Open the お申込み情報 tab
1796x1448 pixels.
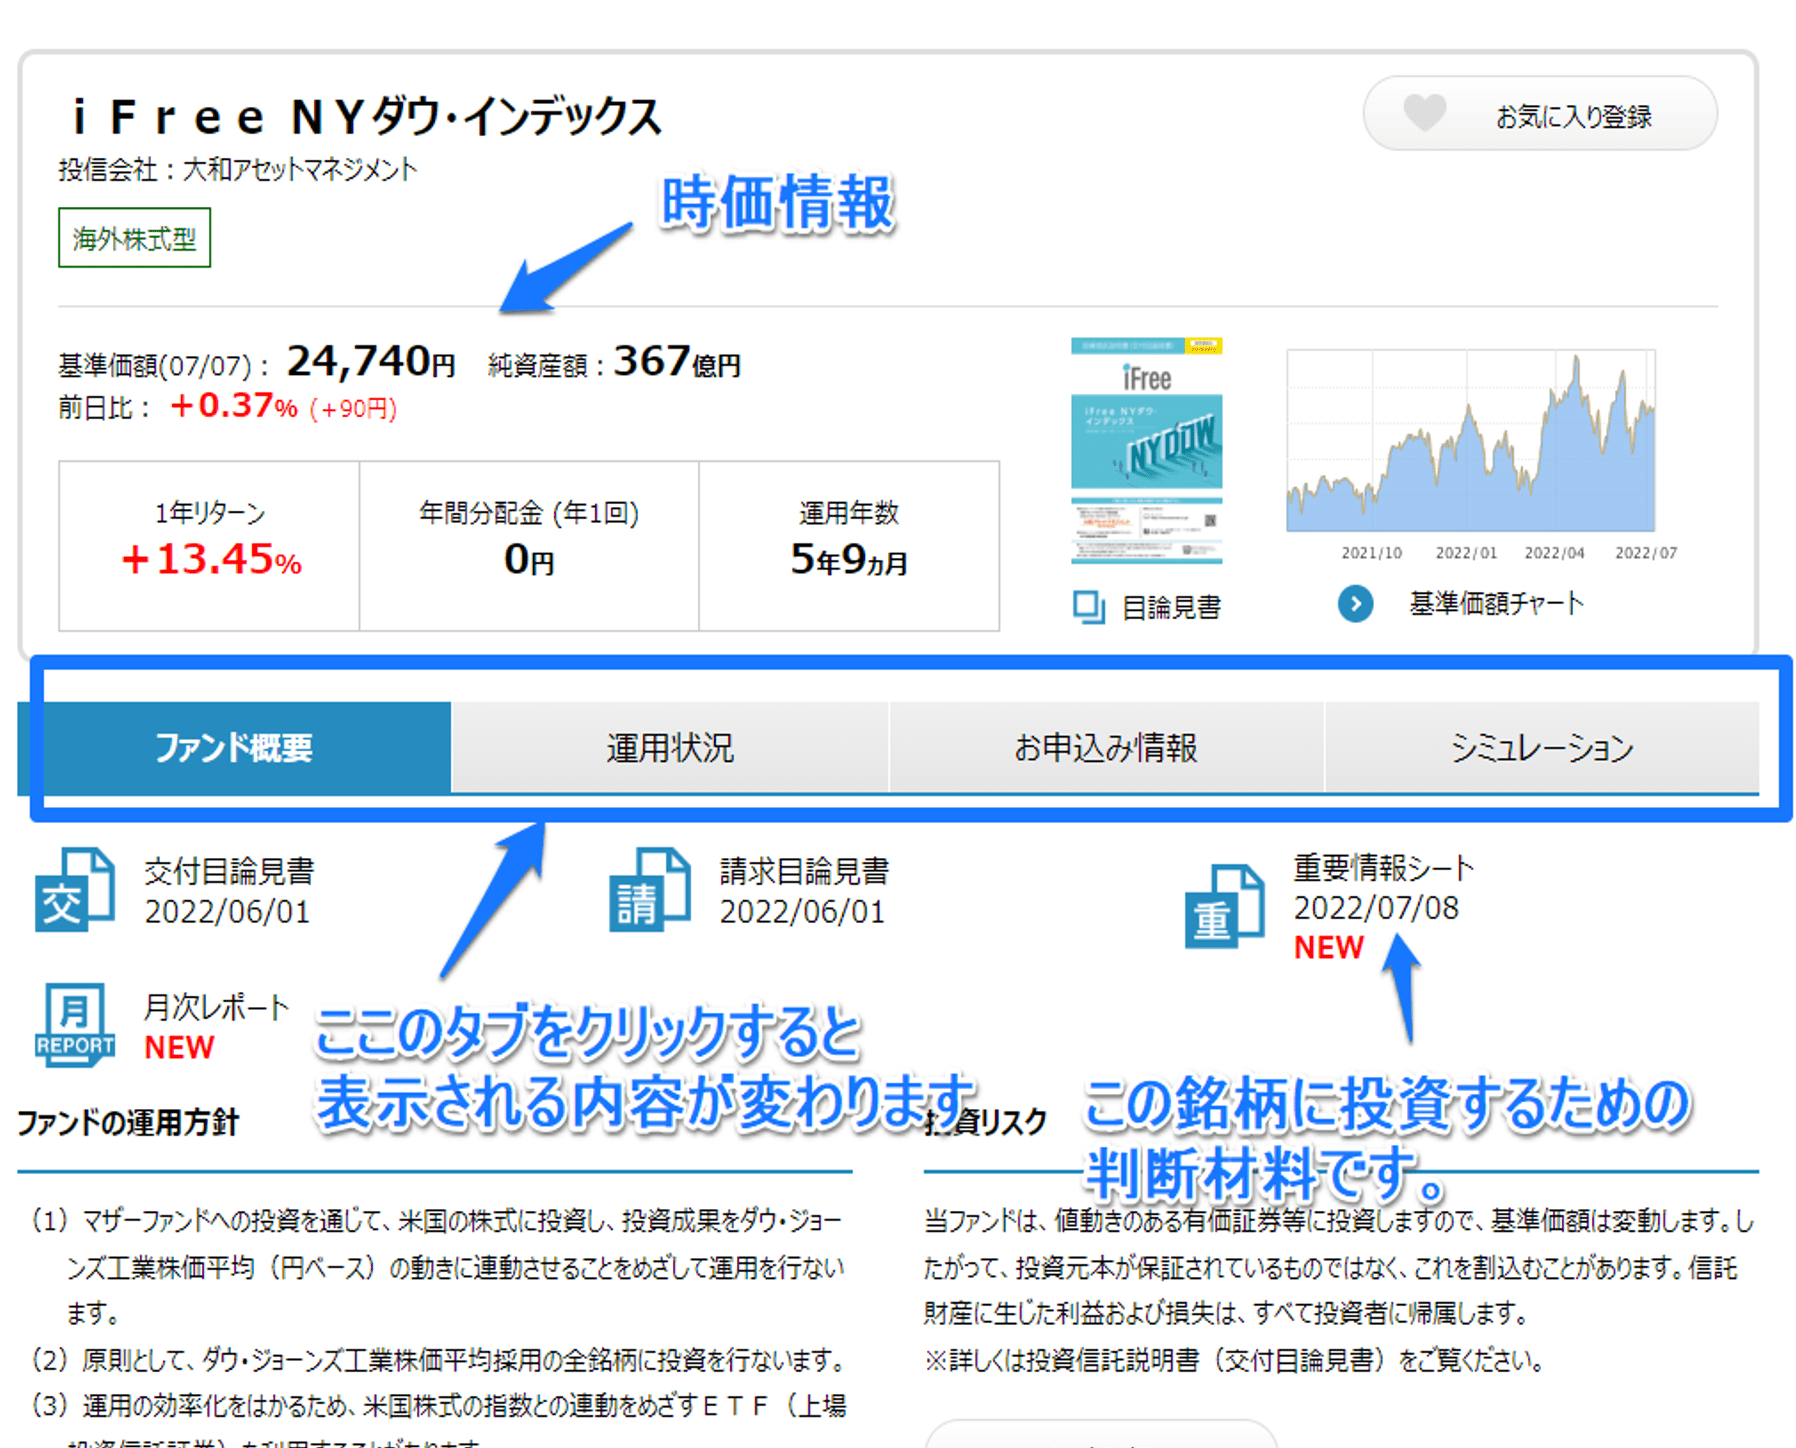pyautogui.click(x=1106, y=747)
